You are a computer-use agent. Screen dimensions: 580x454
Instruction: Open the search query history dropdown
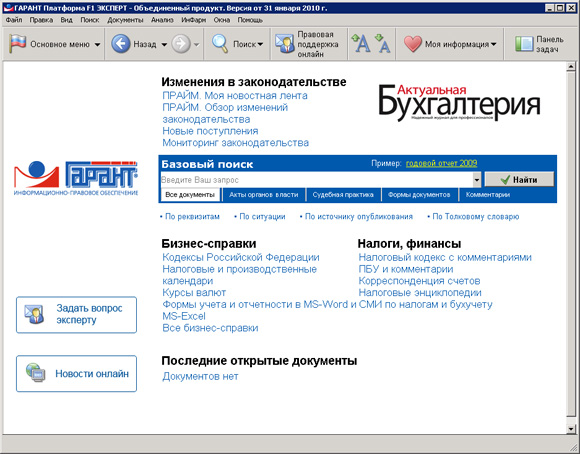477,180
